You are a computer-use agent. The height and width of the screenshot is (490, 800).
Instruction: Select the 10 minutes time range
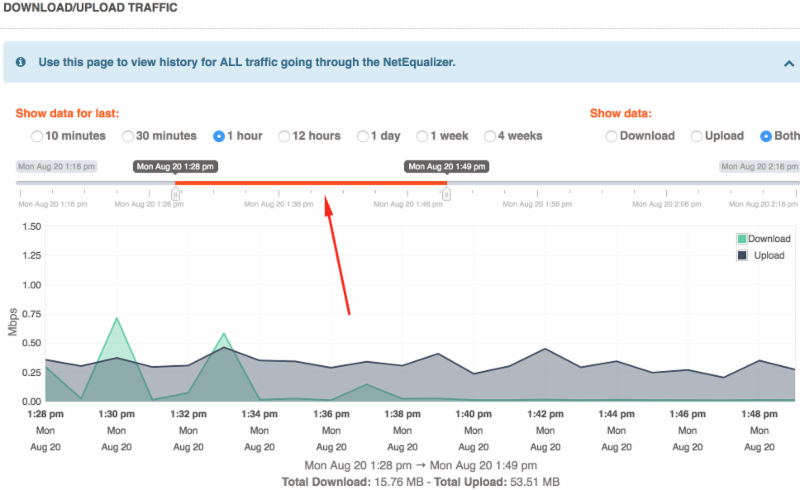click(x=37, y=136)
